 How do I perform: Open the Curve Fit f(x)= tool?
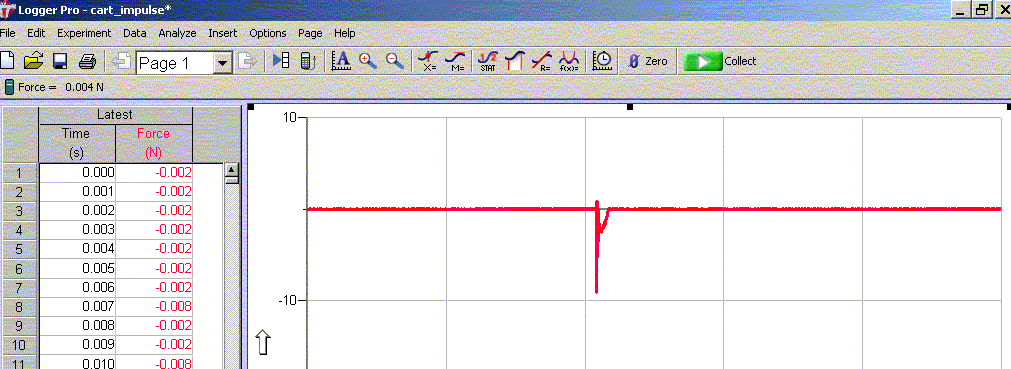point(569,61)
